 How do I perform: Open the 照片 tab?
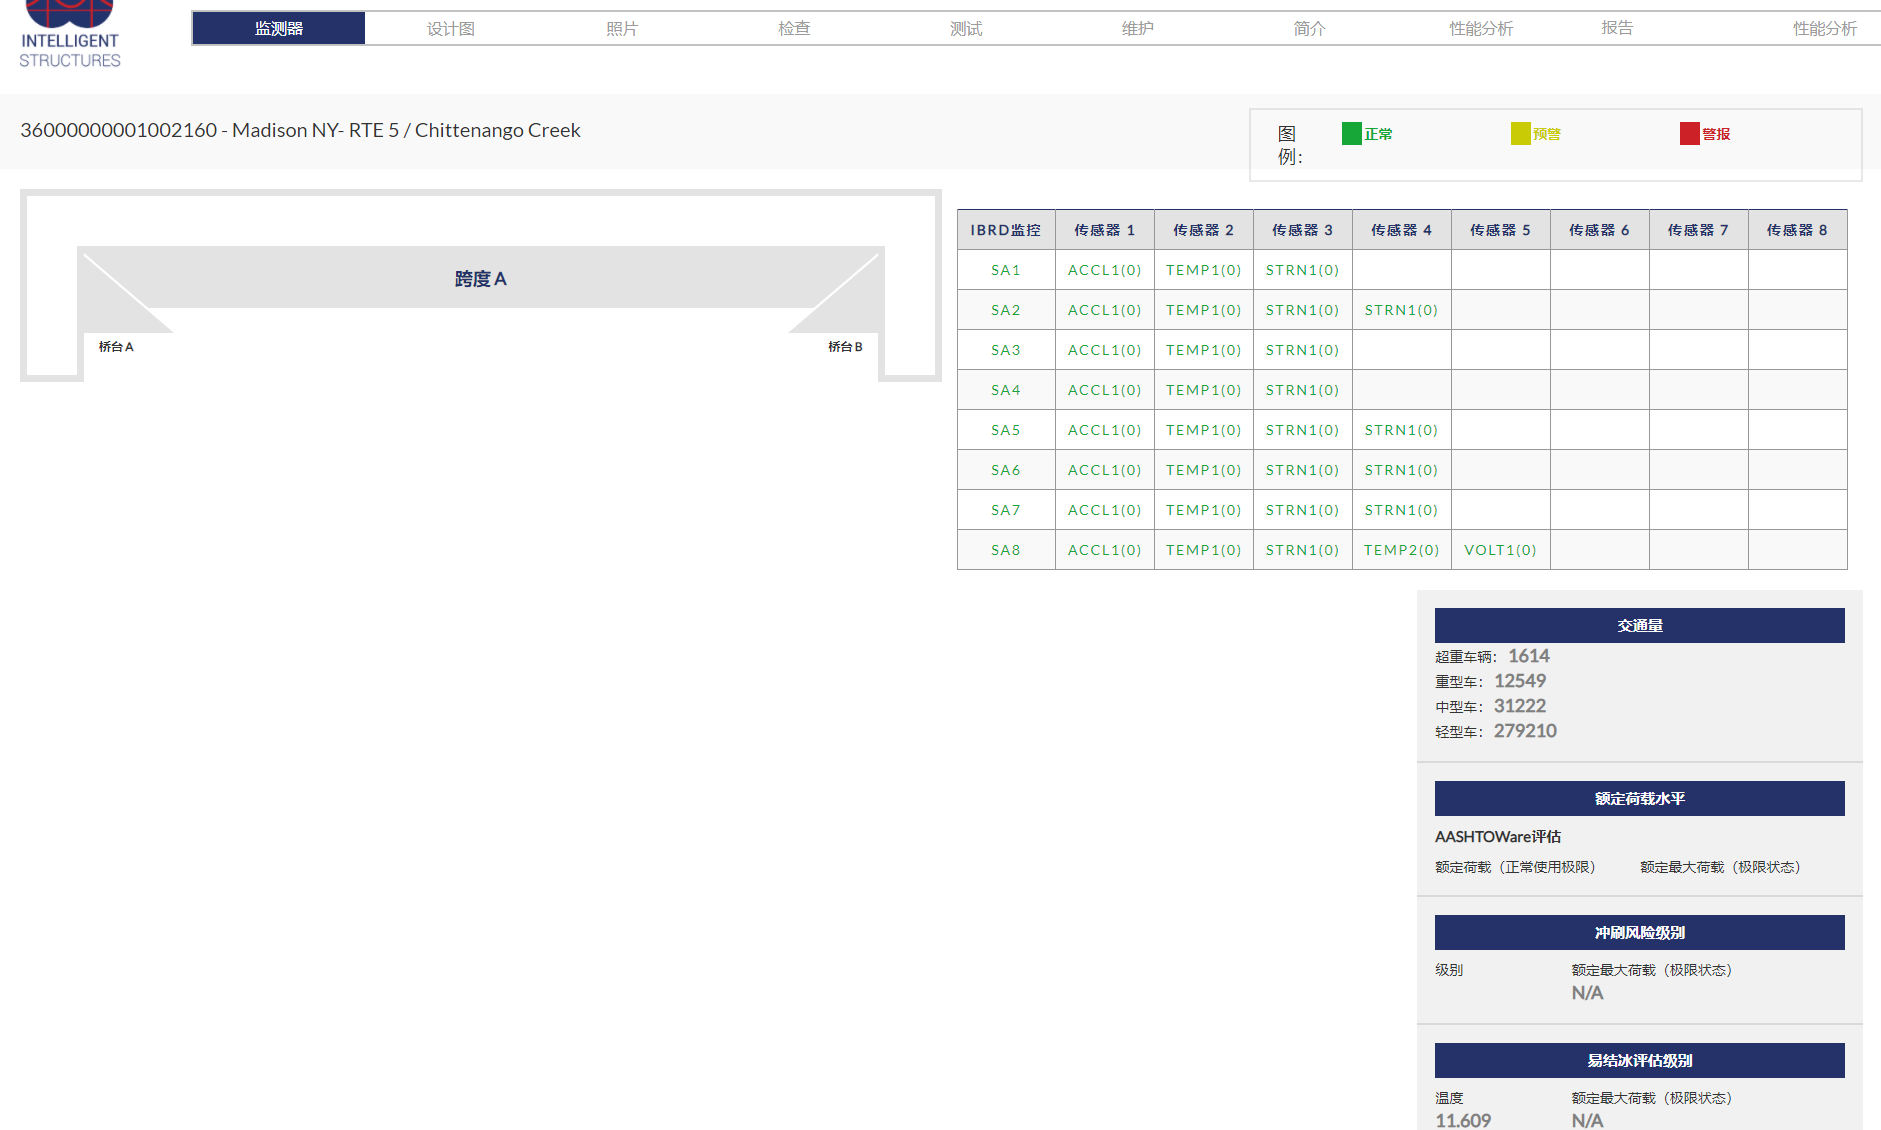pos(622,29)
